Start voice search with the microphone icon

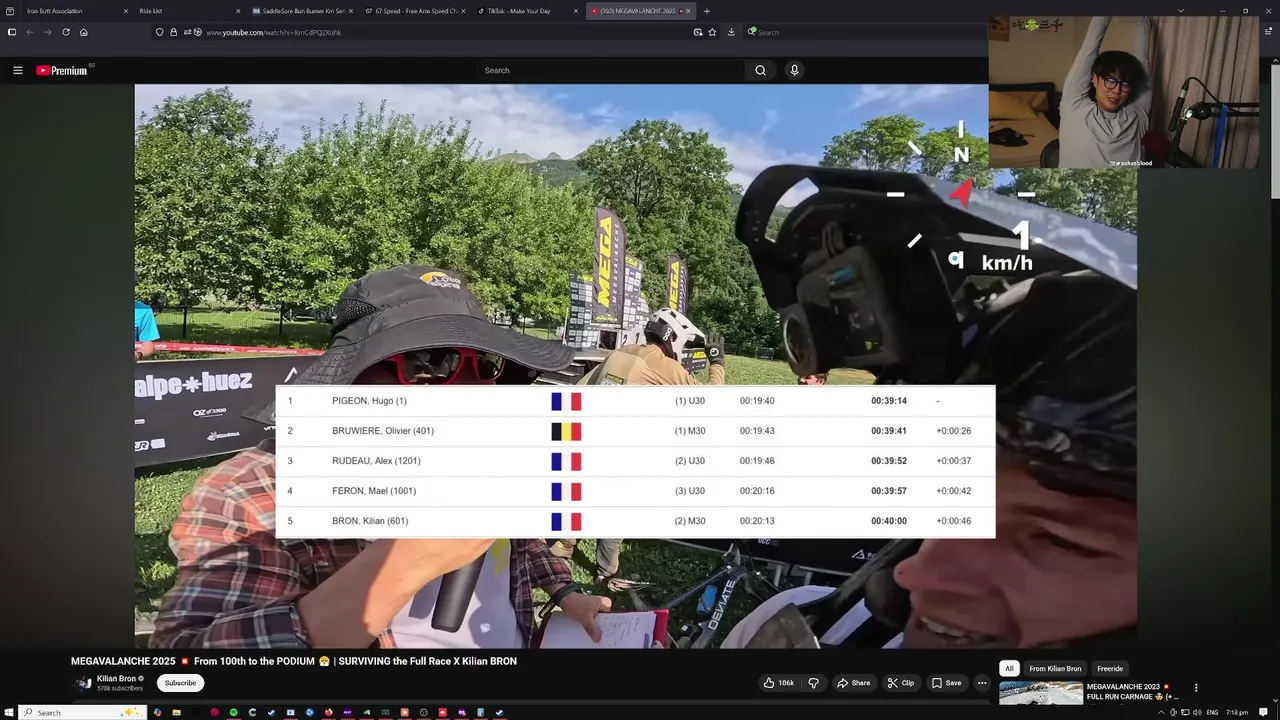coord(794,70)
